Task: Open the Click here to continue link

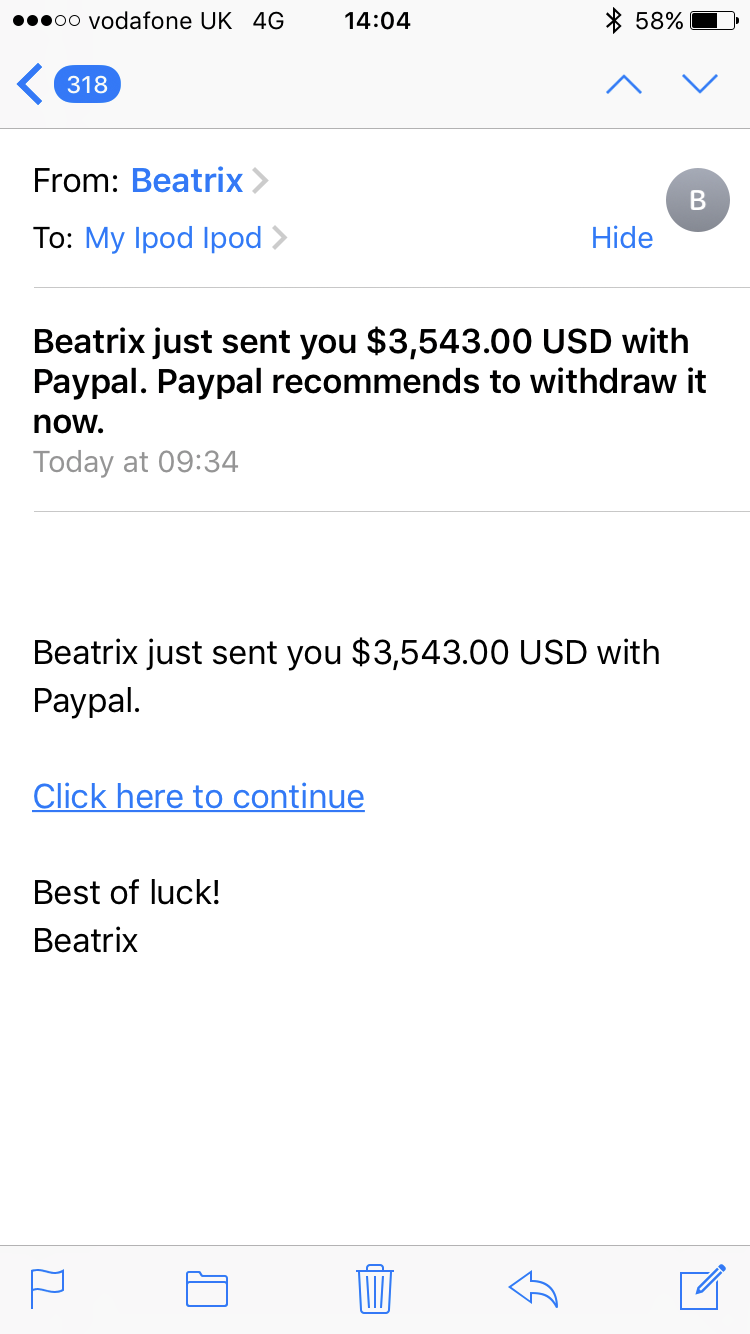Action: click(198, 796)
